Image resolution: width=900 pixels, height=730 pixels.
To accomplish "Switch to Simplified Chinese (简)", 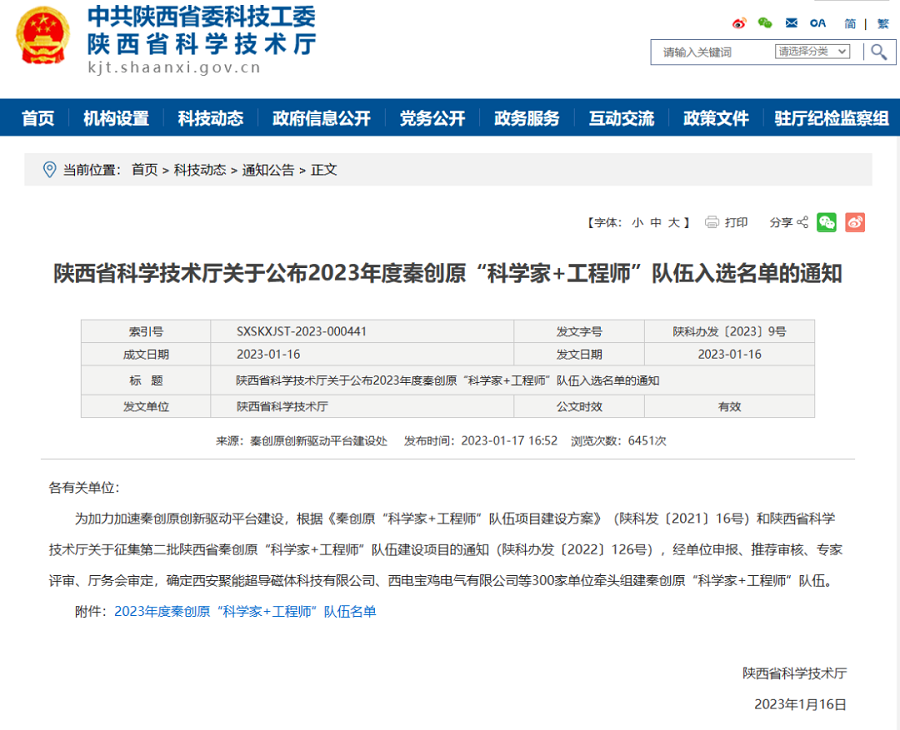I will 850,23.
